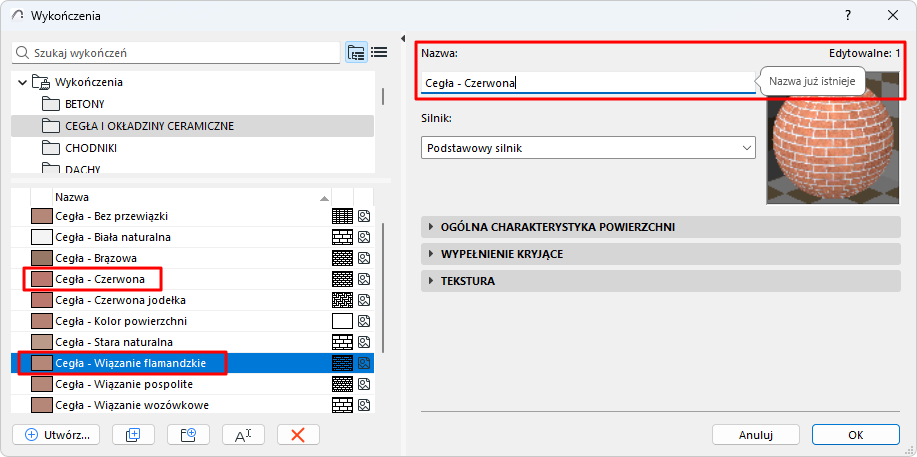The image size is (917, 457).
Task: Click the Utwórz... button
Action: [x=57, y=434]
